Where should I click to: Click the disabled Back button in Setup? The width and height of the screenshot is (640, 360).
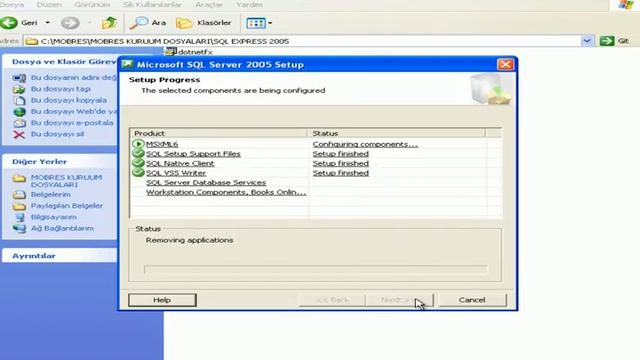click(x=332, y=300)
